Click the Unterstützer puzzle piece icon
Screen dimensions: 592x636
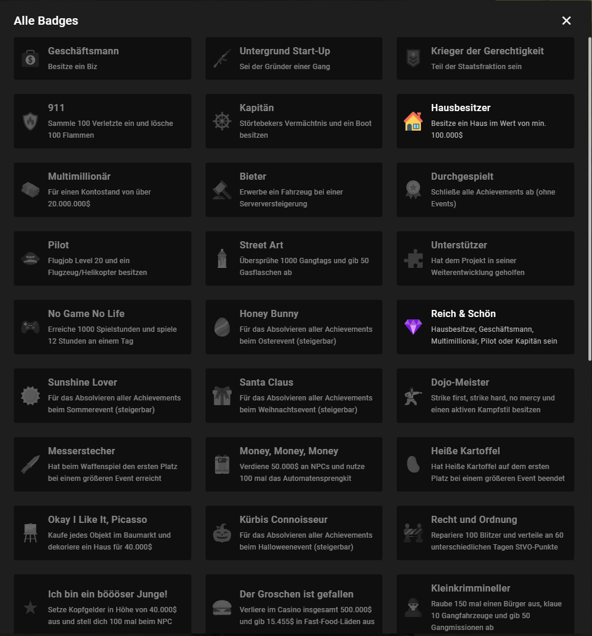[x=413, y=258]
